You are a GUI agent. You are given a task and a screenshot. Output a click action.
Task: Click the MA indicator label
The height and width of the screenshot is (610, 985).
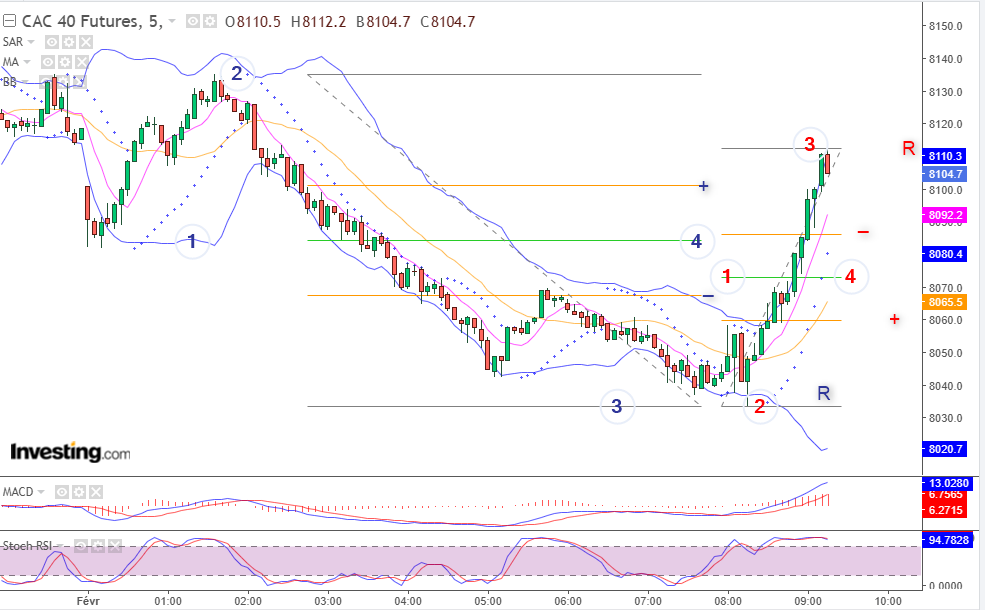[11, 62]
